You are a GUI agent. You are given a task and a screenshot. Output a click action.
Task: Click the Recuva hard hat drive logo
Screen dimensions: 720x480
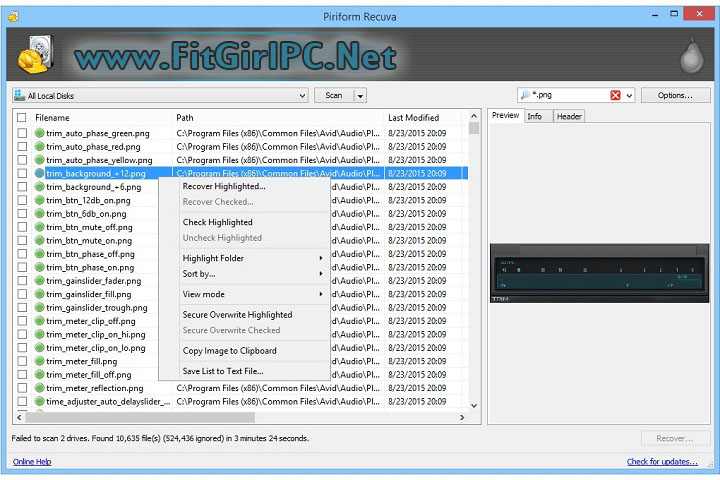coord(36,57)
